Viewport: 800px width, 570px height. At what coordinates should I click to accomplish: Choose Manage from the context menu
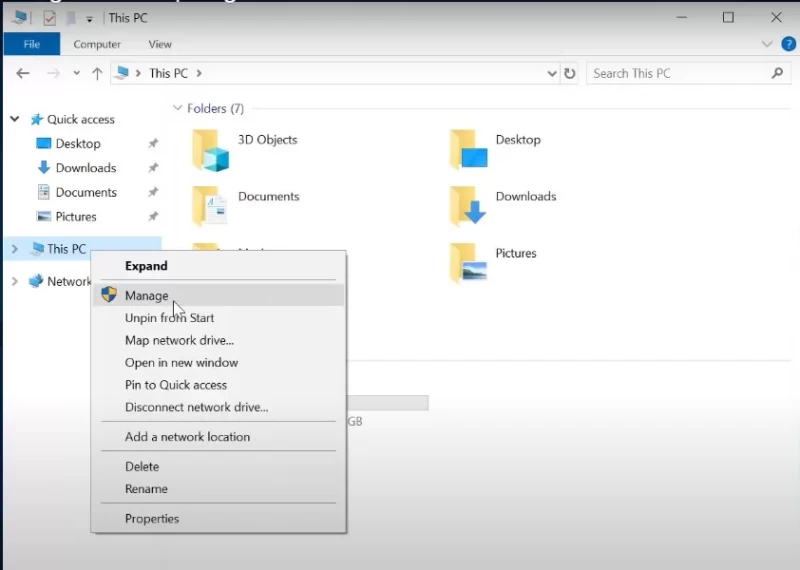coord(218,295)
